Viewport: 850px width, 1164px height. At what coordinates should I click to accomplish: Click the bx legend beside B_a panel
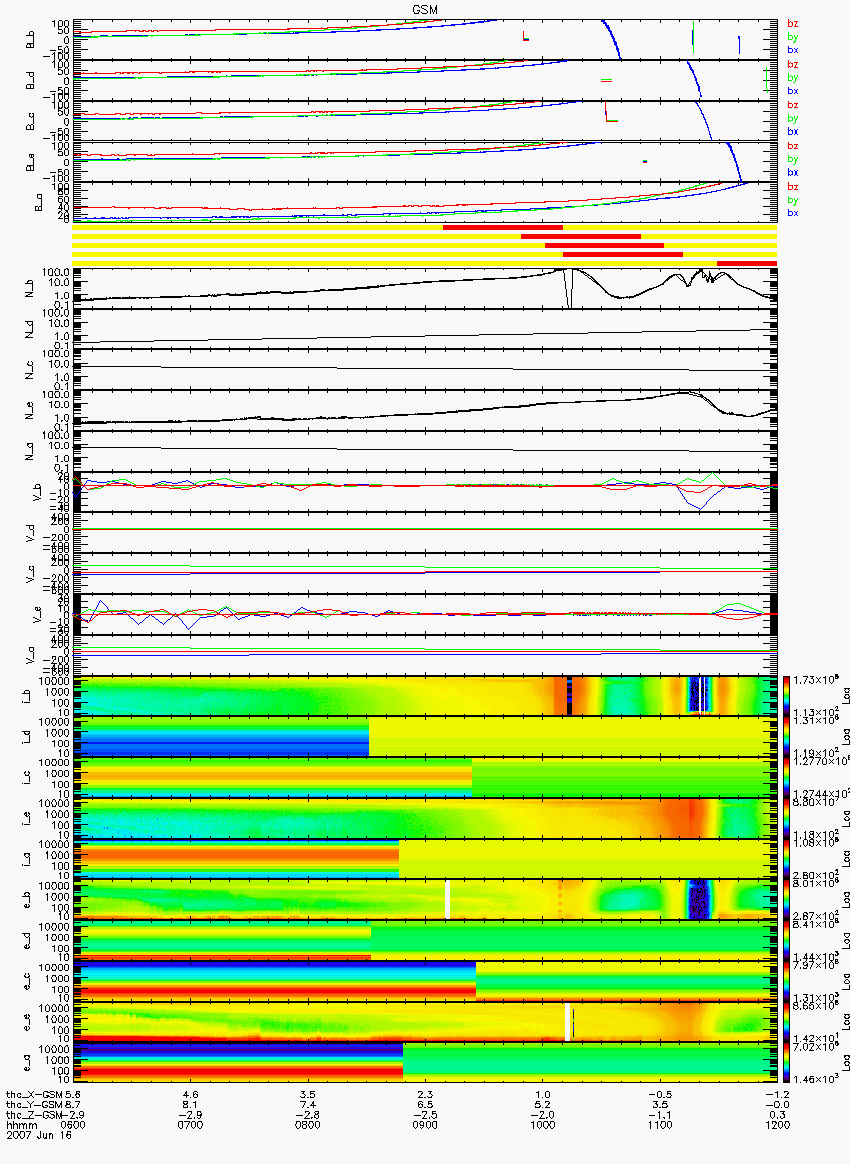(x=793, y=213)
